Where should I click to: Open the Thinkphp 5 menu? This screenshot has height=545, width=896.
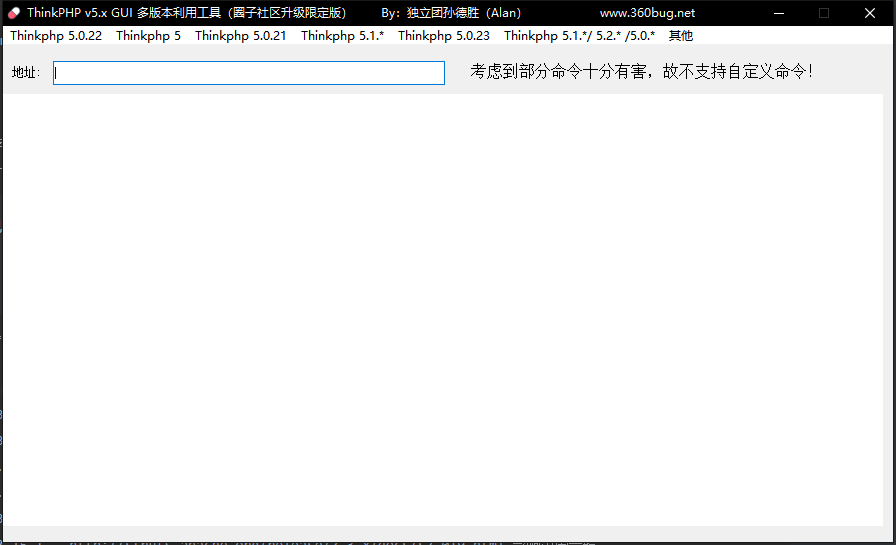(149, 35)
